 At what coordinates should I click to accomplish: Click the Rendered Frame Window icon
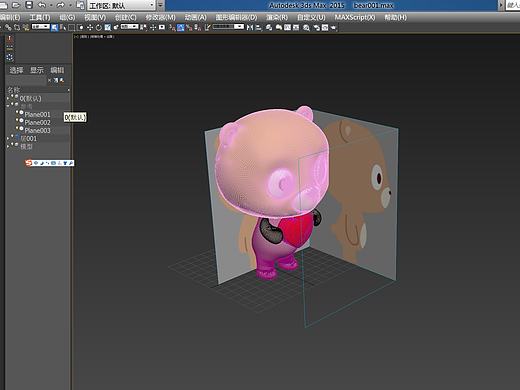pos(325,28)
